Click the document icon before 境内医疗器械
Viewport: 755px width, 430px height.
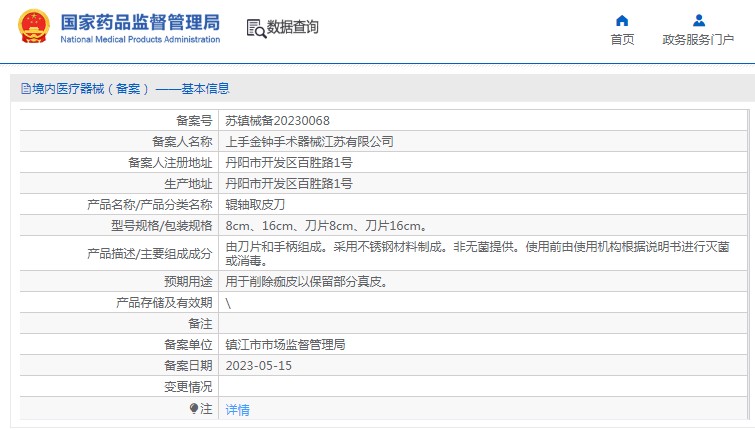coord(26,89)
